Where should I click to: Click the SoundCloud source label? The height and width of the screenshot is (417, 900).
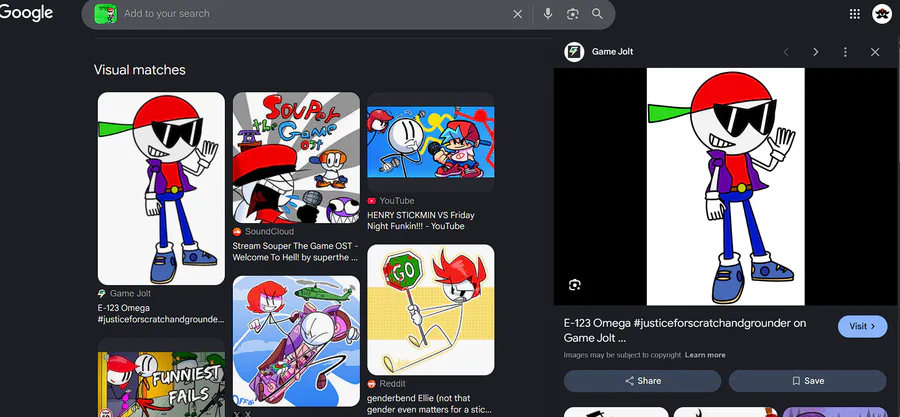click(x=269, y=232)
